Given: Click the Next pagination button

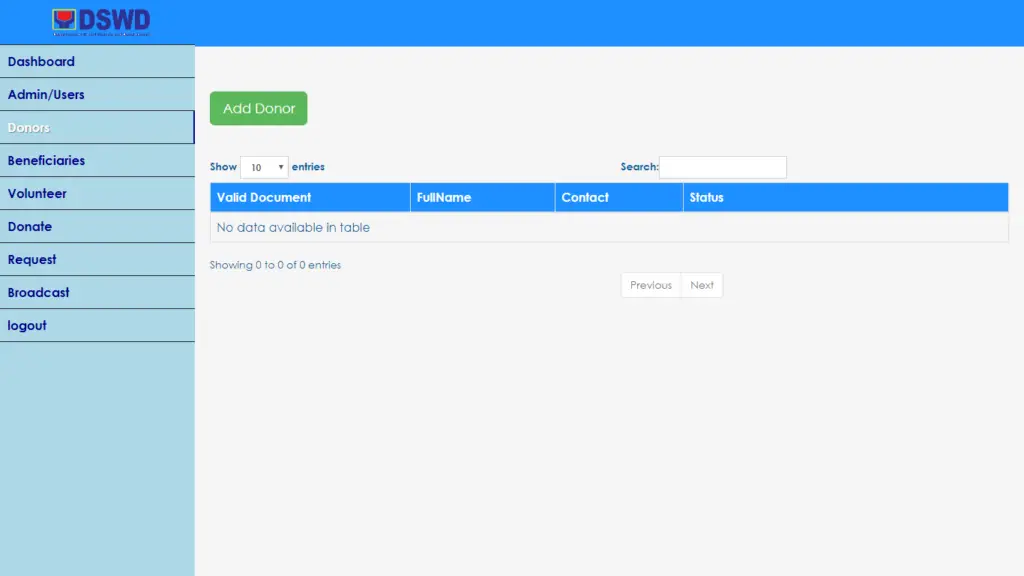Looking at the screenshot, I should (x=702, y=285).
